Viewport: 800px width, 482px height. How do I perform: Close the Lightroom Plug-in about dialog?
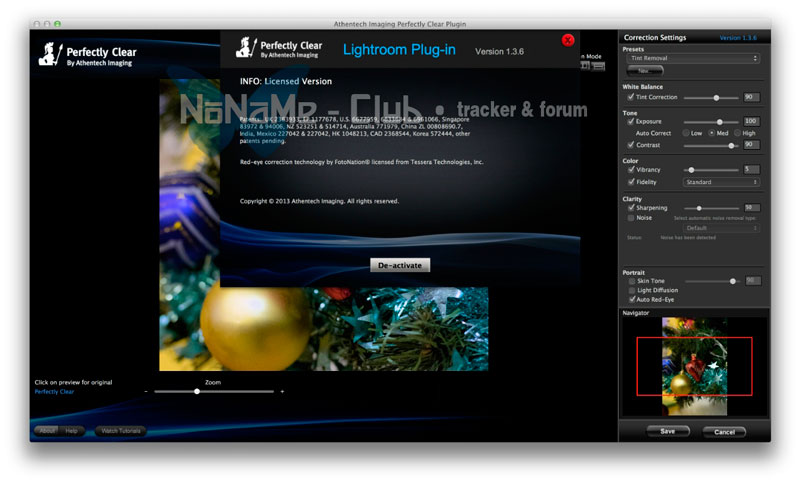(567, 40)
